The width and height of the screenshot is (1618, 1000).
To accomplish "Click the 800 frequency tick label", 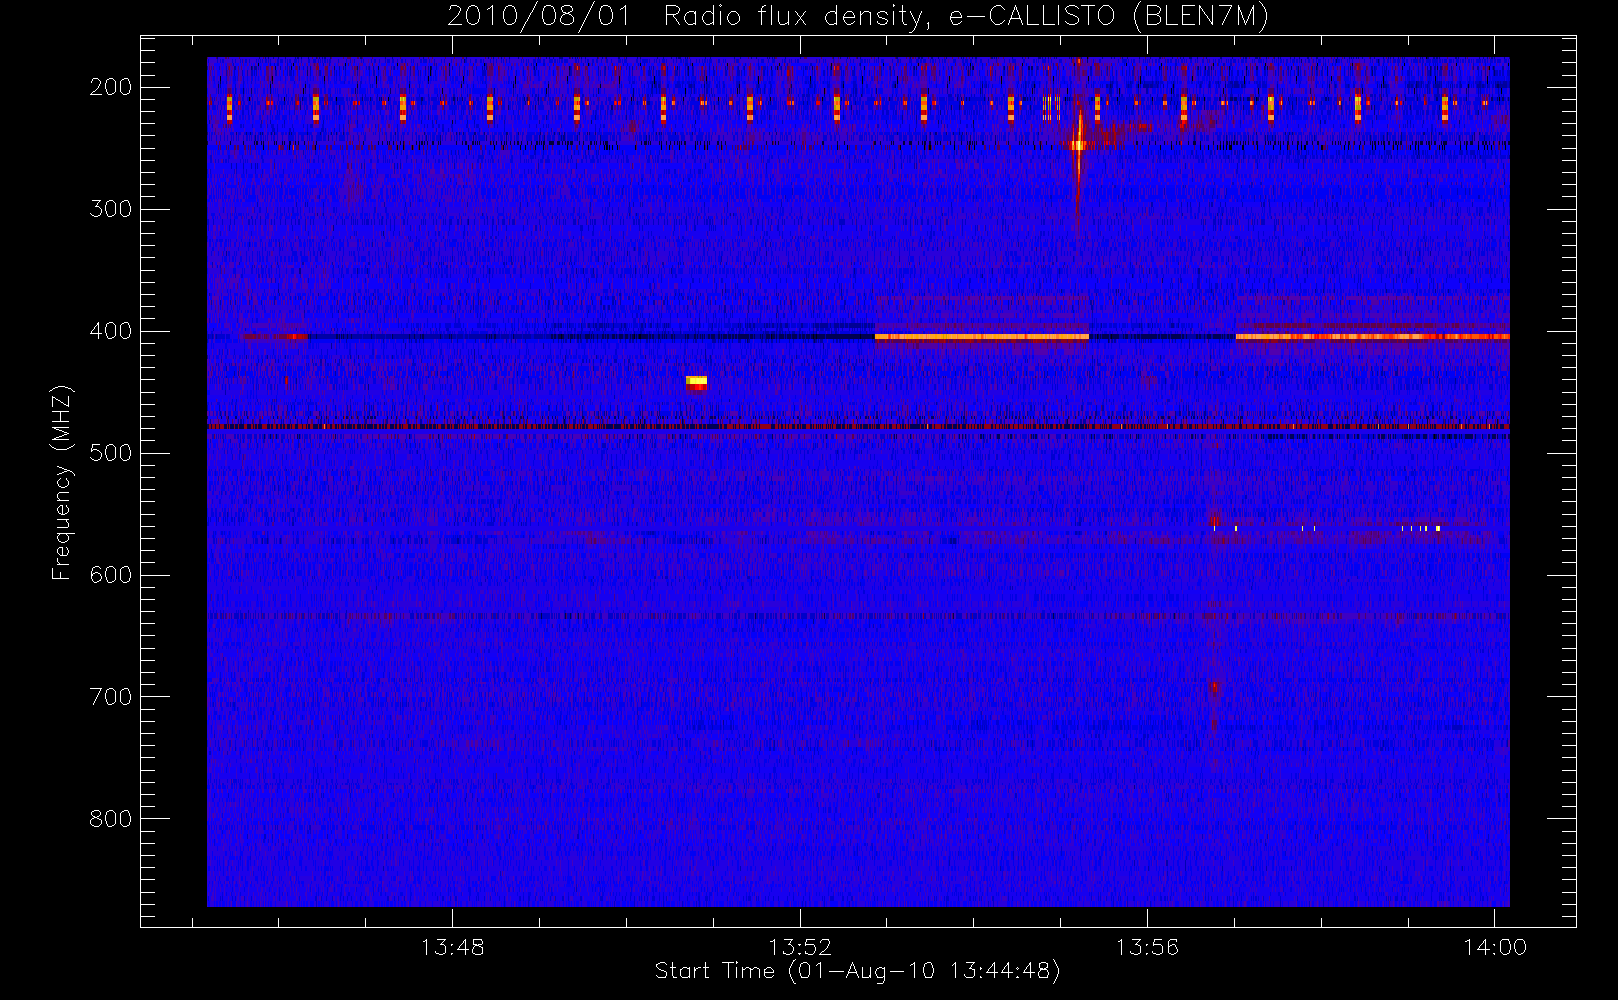I will click(110, 819).
